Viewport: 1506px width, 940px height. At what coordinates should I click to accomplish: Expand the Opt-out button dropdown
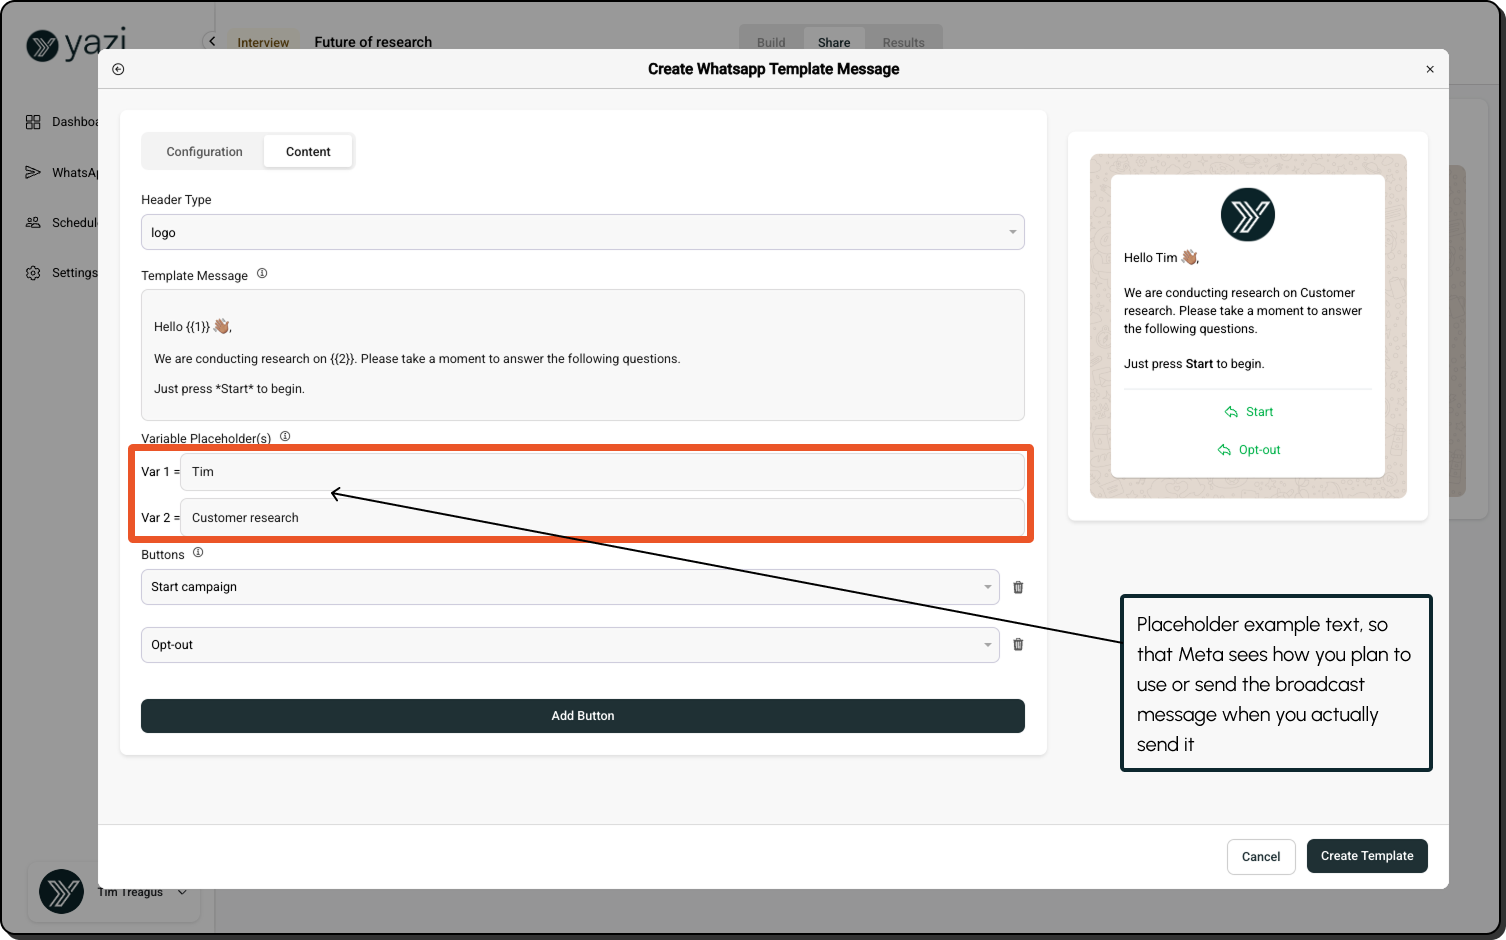click(569, 645)
